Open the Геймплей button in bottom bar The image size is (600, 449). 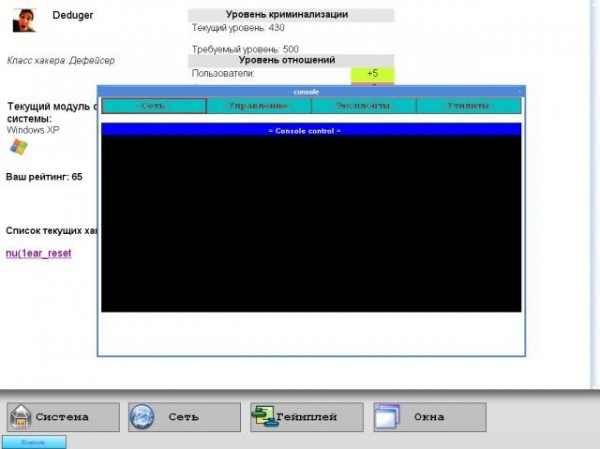307,417
